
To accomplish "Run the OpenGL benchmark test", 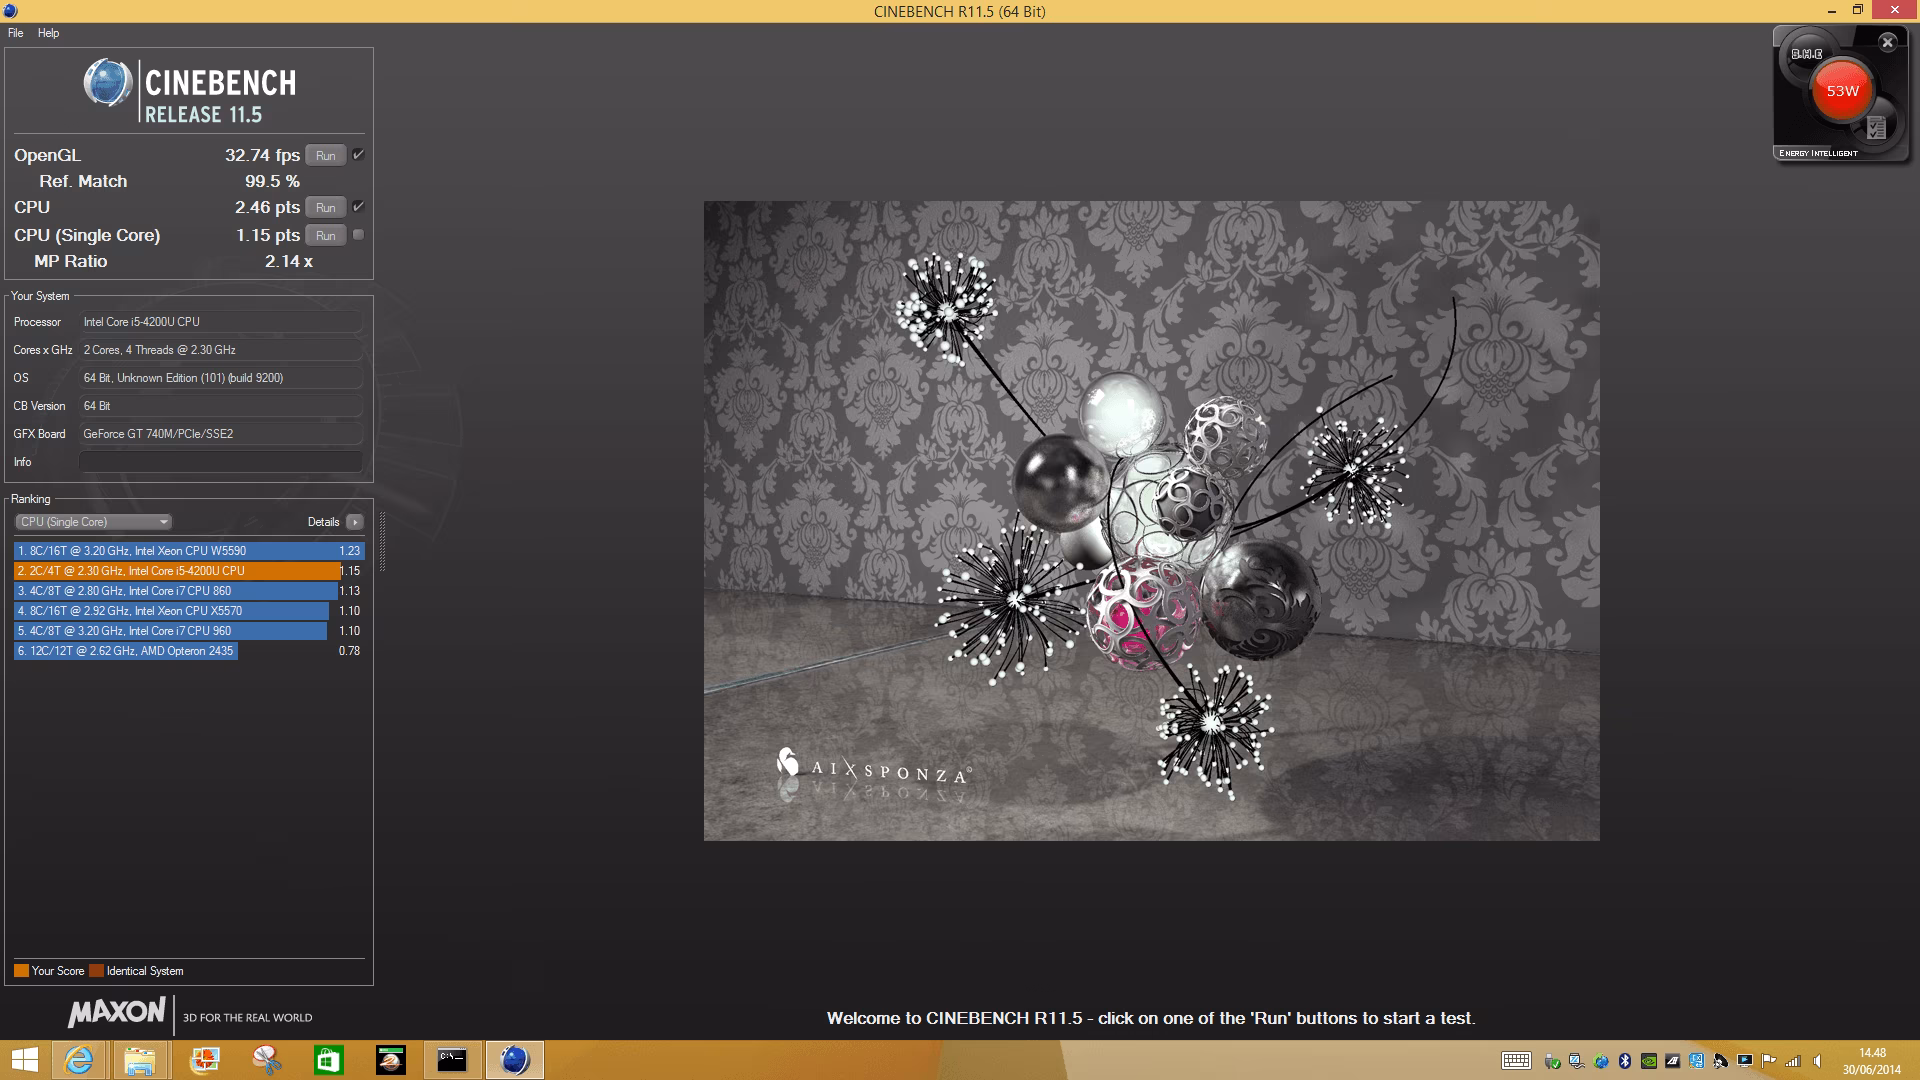I will [326, 155].
